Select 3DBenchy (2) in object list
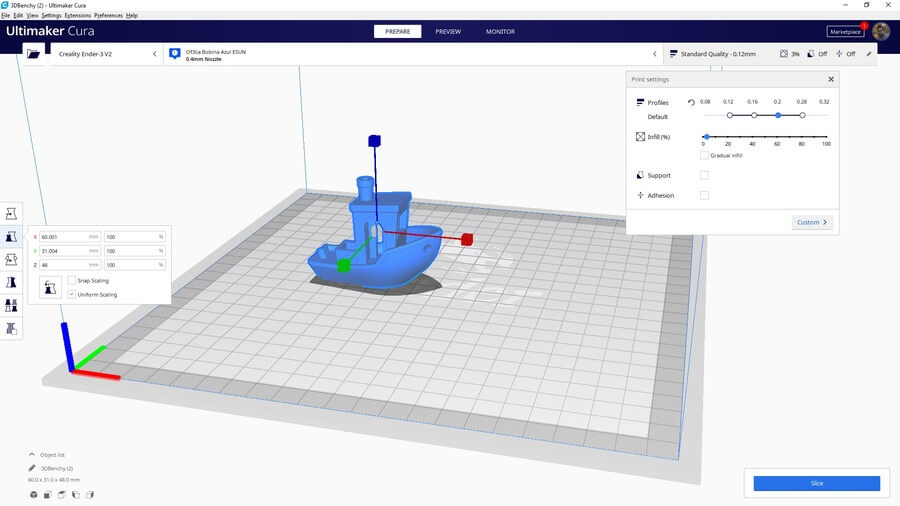 click(57, 468)
